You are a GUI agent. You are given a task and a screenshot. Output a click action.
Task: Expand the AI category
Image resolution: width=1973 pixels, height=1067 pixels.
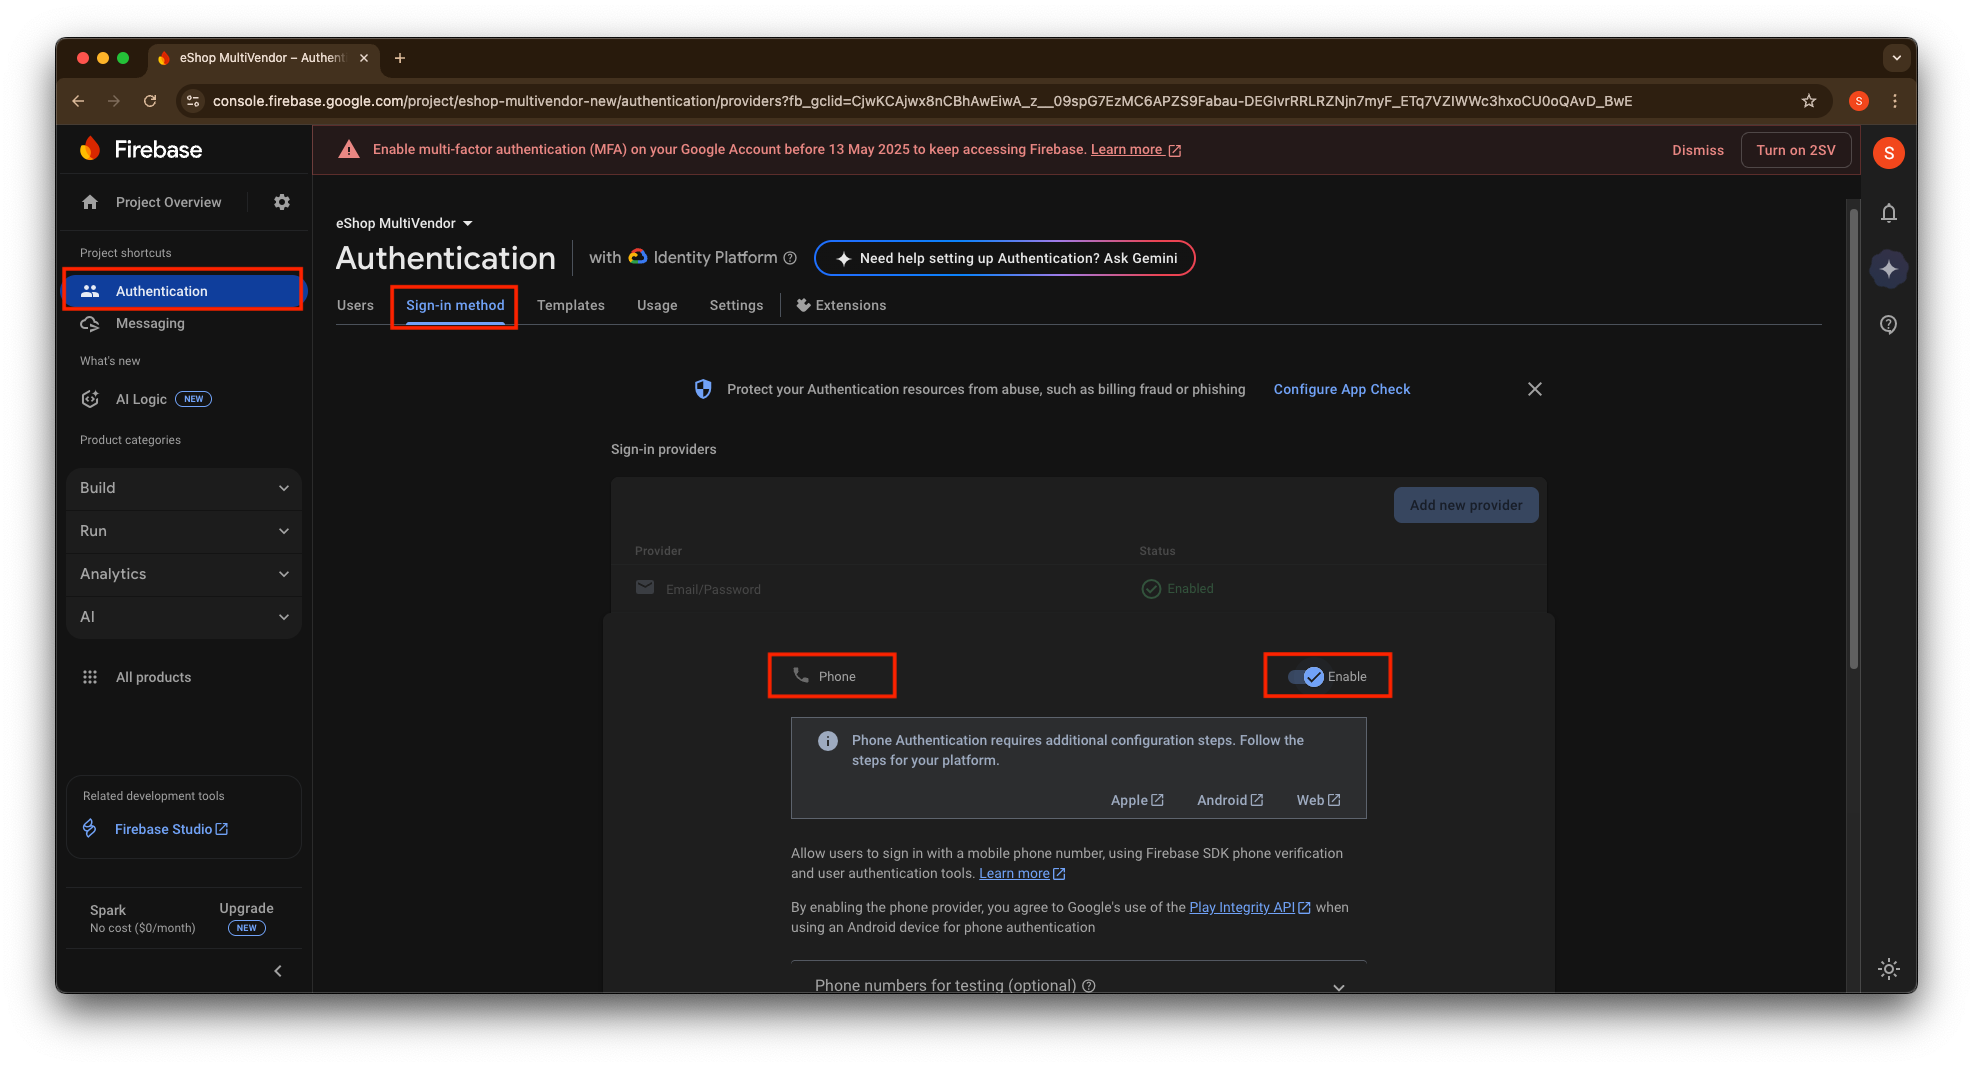(x=184, y=617)
